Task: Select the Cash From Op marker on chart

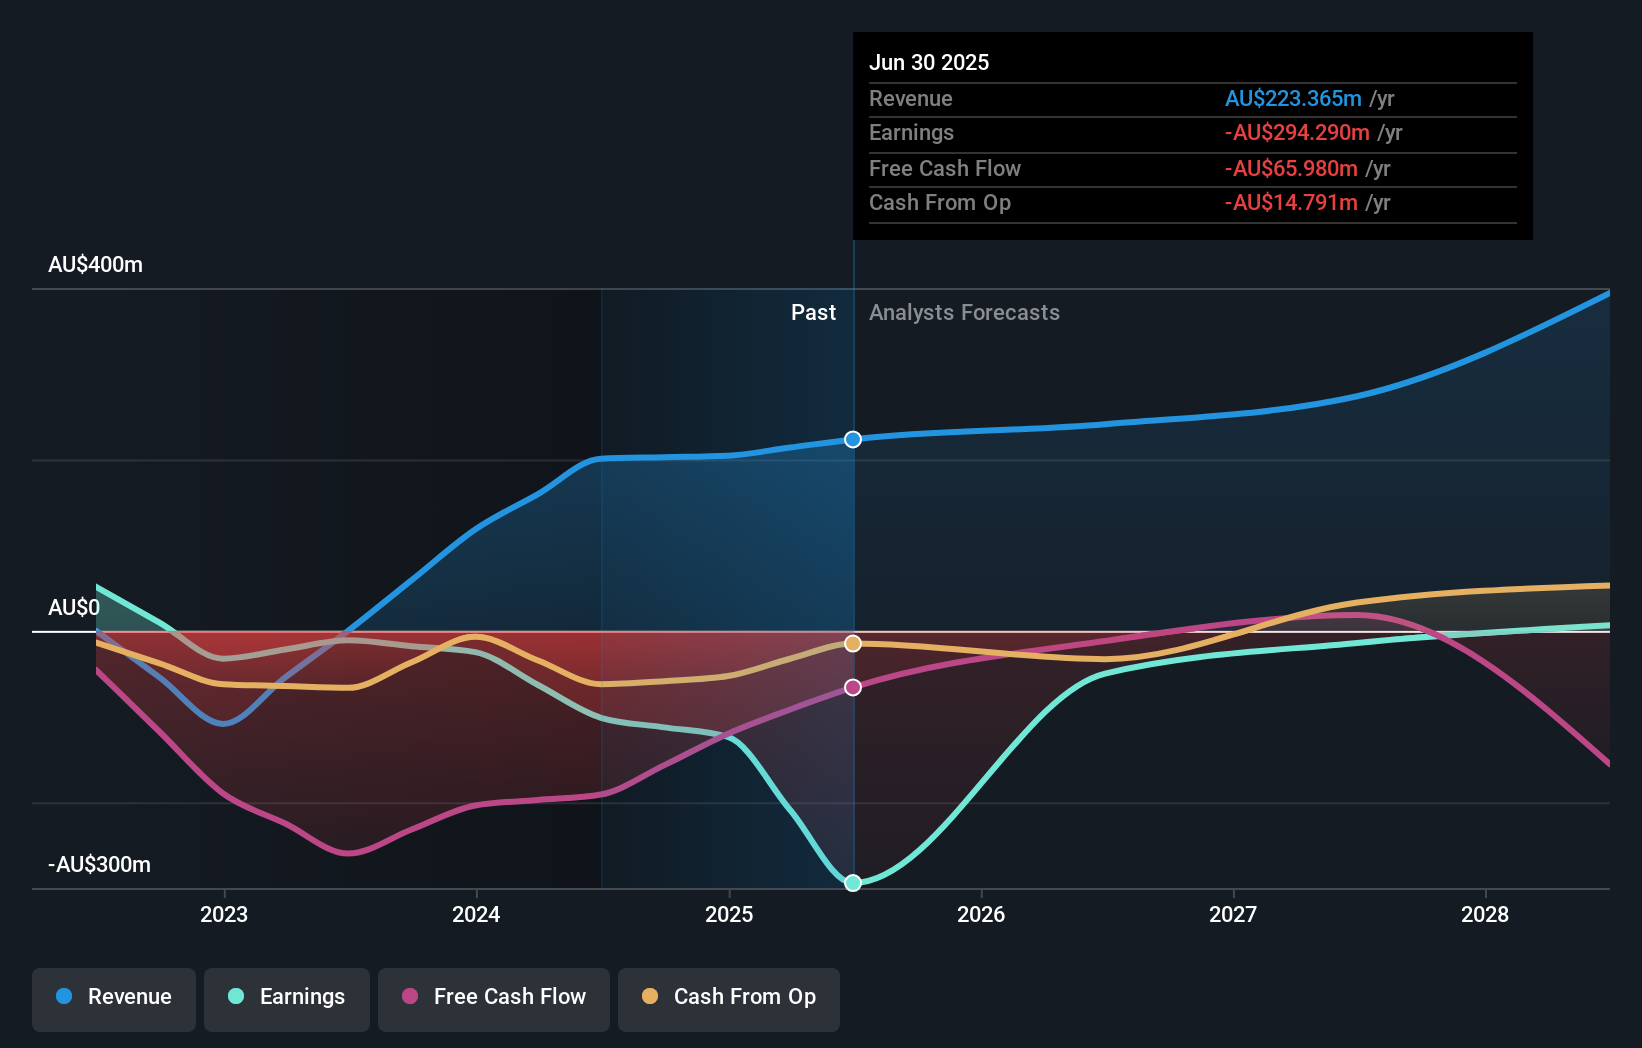Action: (852, 643)
